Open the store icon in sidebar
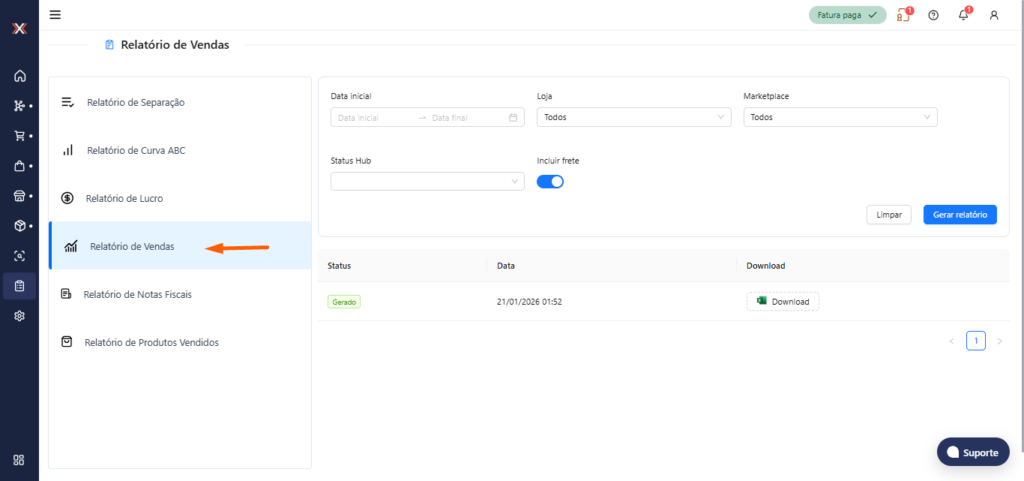The width and height of the screenshot is (1024, 481). pyautogui.click(x=19, y=195)
